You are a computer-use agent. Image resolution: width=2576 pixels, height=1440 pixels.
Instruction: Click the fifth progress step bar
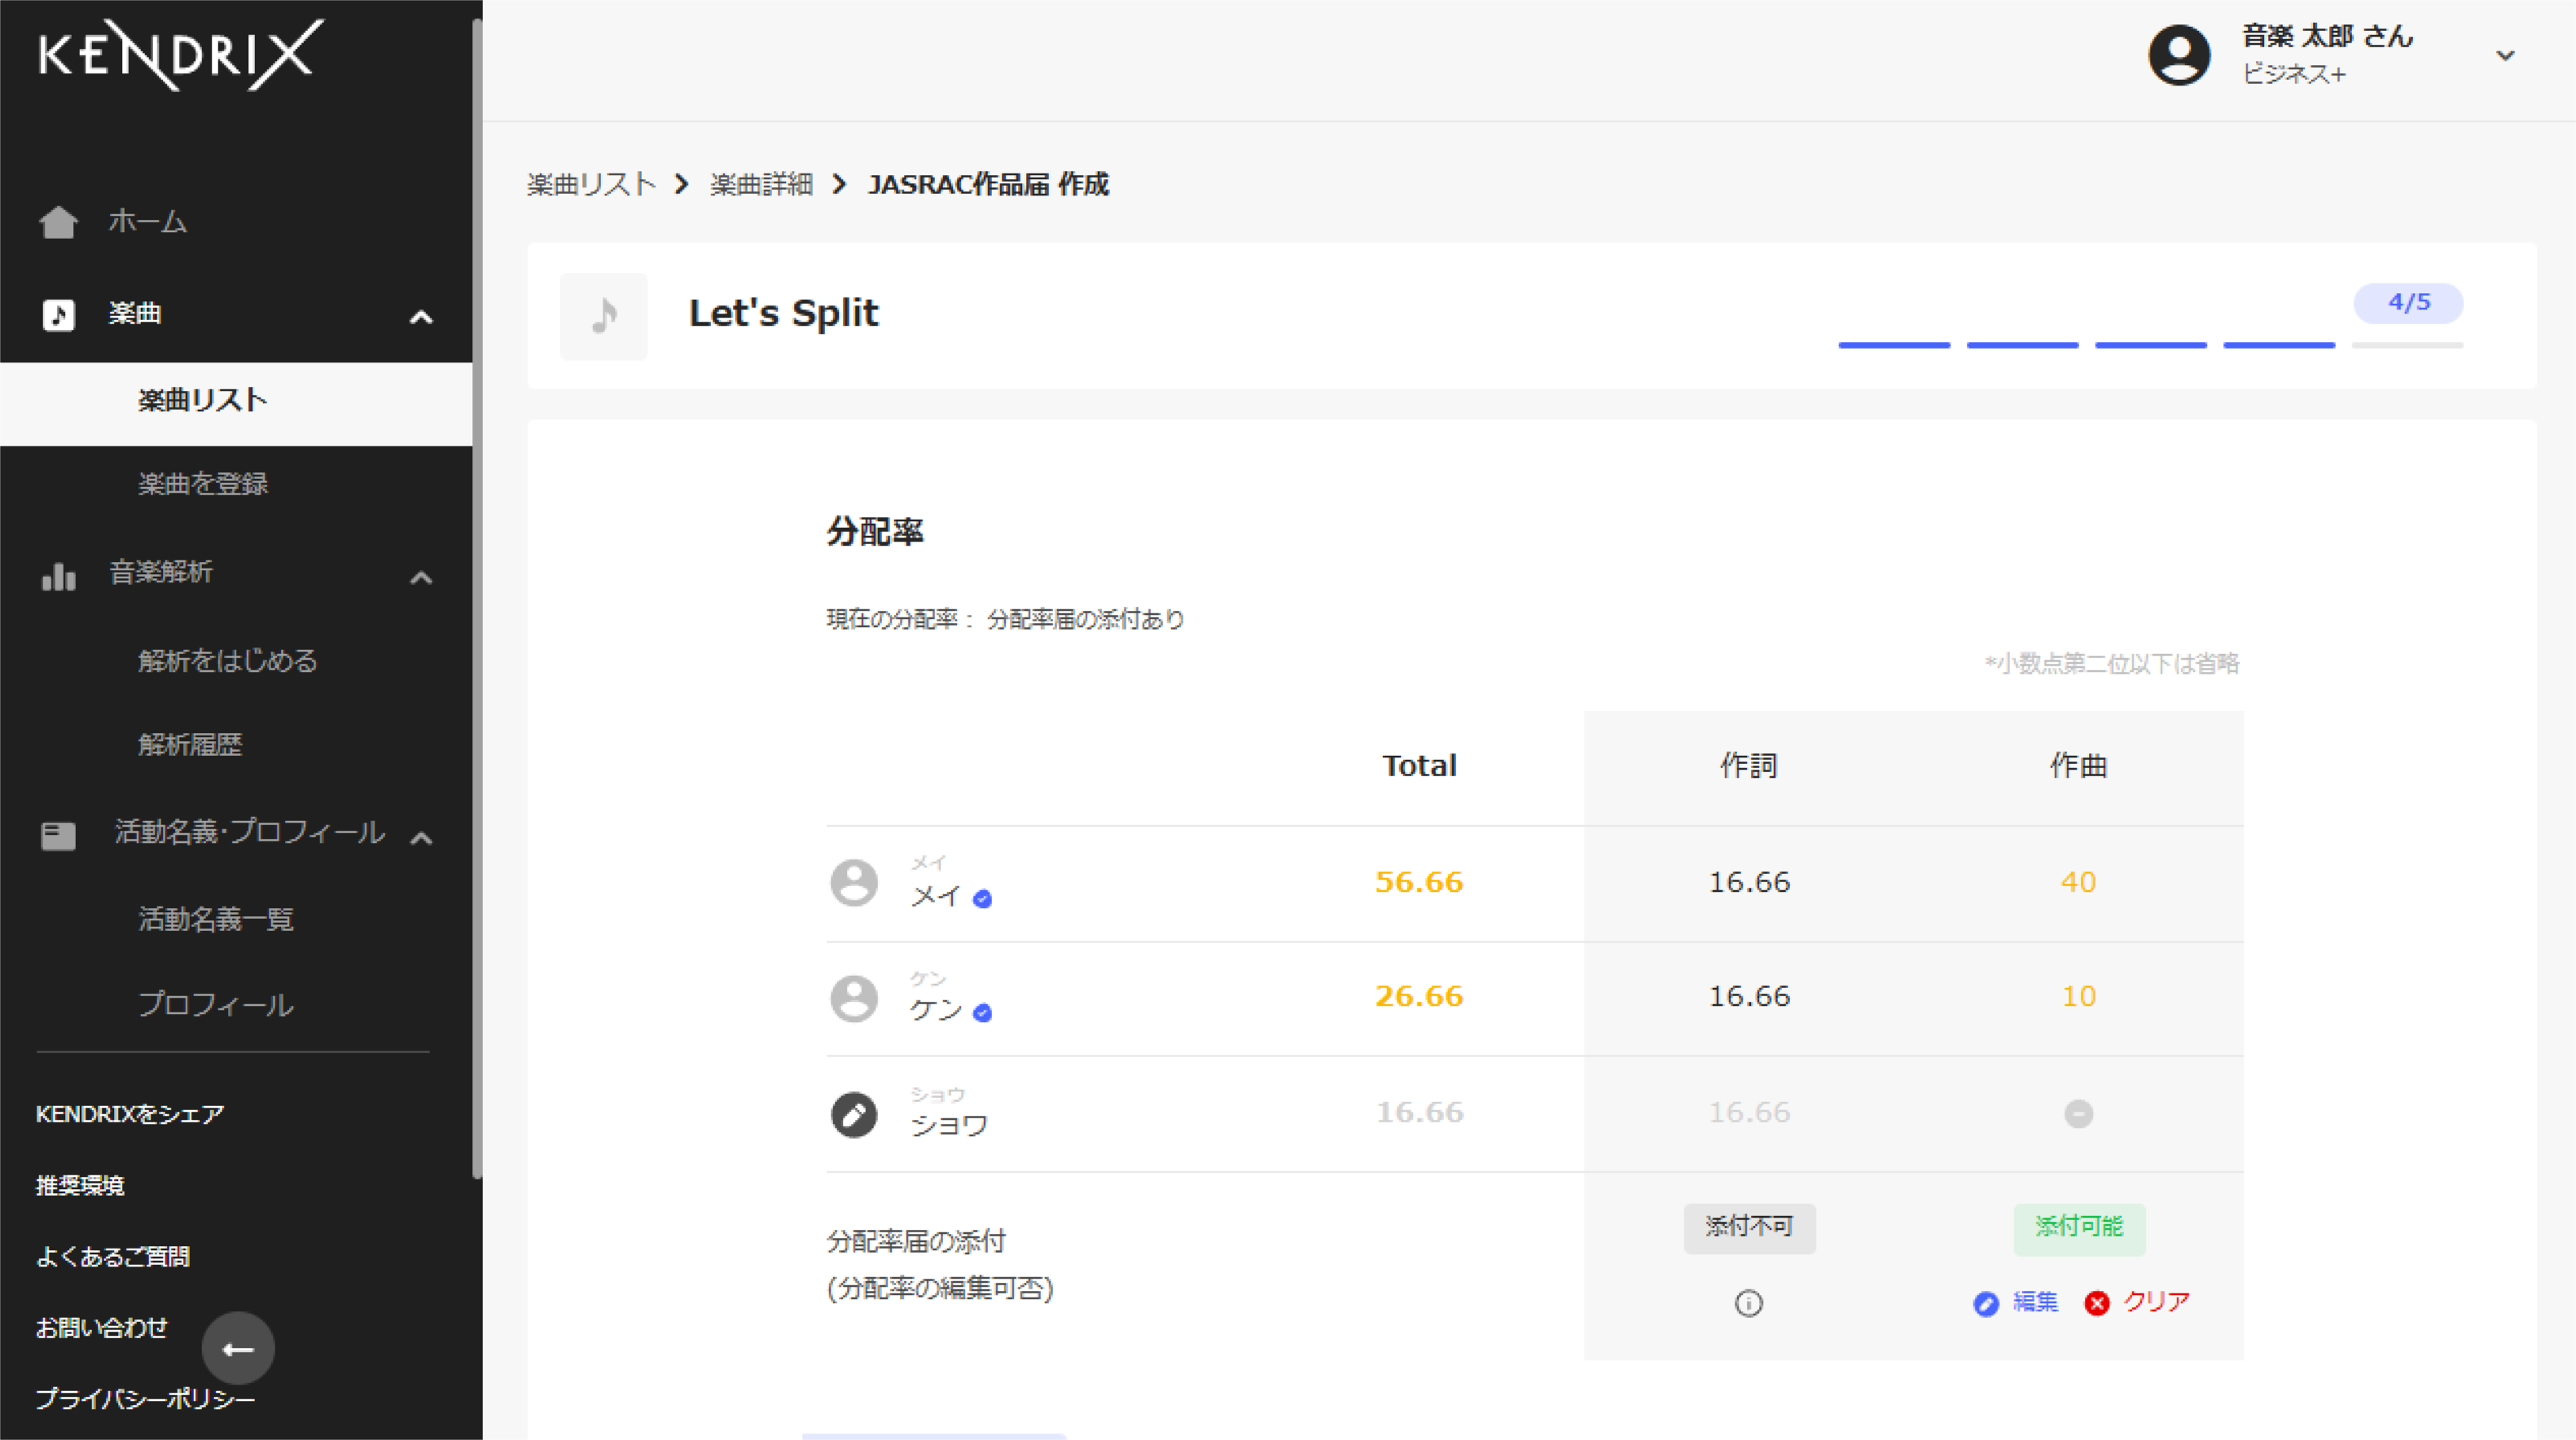[2407, 345]
